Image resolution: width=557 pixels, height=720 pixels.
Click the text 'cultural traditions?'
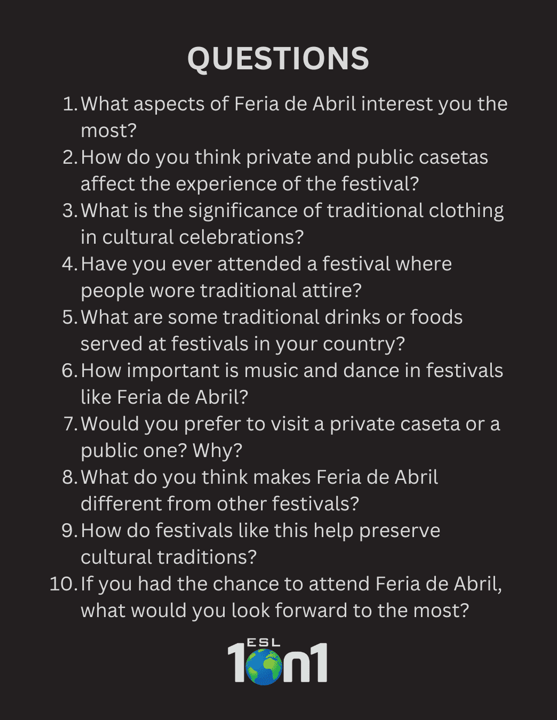[169, 557]
